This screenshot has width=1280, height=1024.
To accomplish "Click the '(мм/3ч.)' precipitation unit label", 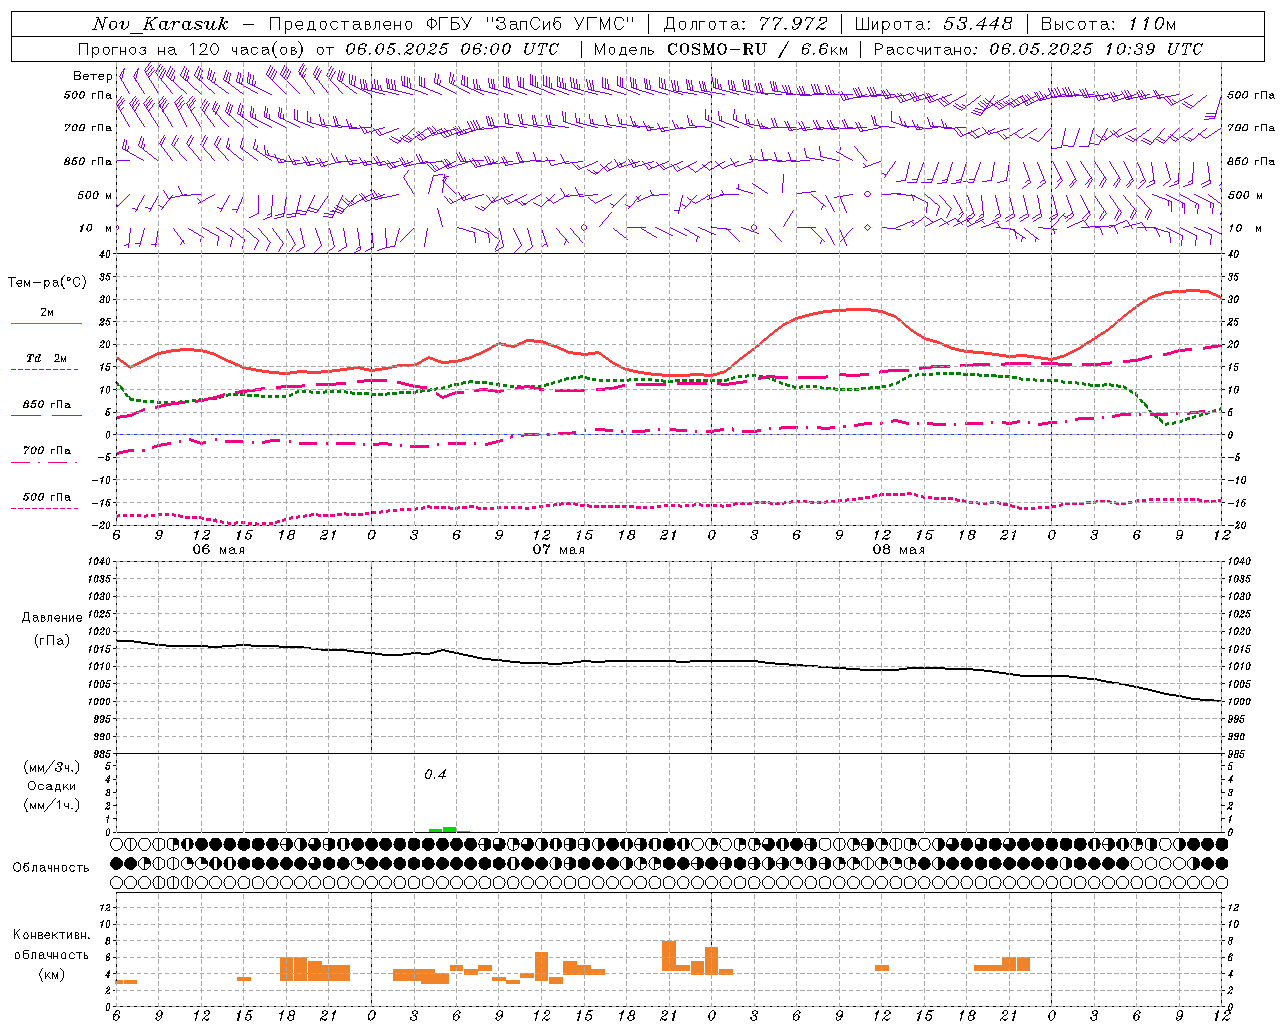I will click(x=52, y=768).
